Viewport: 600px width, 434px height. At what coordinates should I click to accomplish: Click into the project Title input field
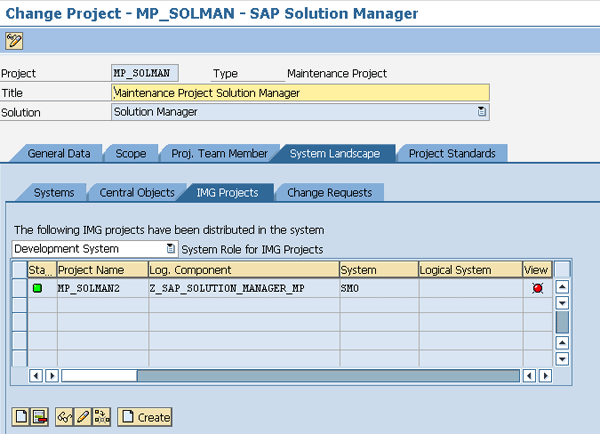(300, 93)
